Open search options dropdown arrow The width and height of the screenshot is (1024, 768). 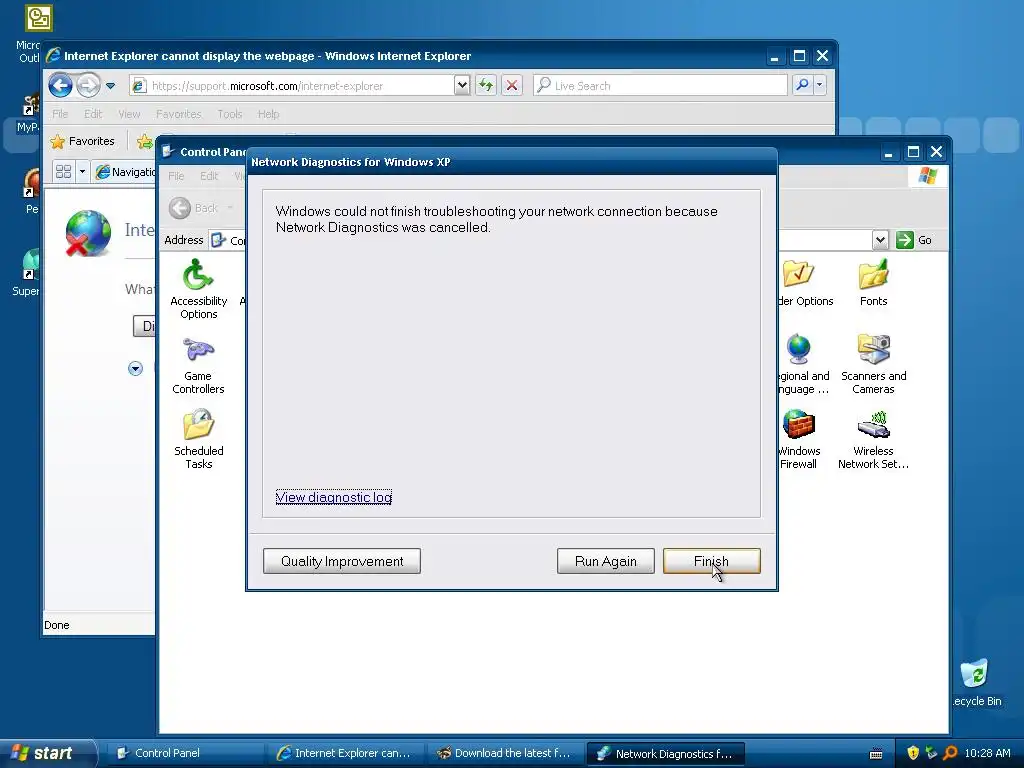(x=820, y=85)
